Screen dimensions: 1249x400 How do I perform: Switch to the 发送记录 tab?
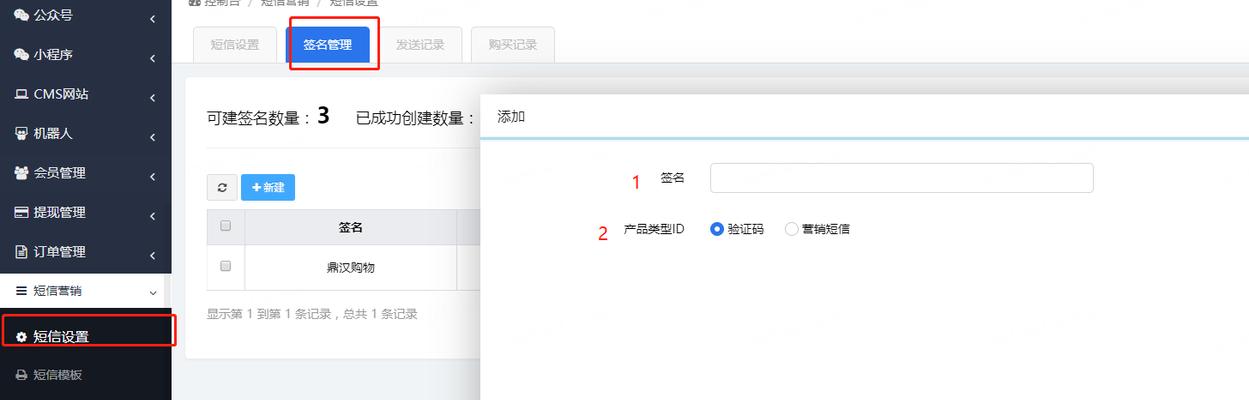point(420,45)
